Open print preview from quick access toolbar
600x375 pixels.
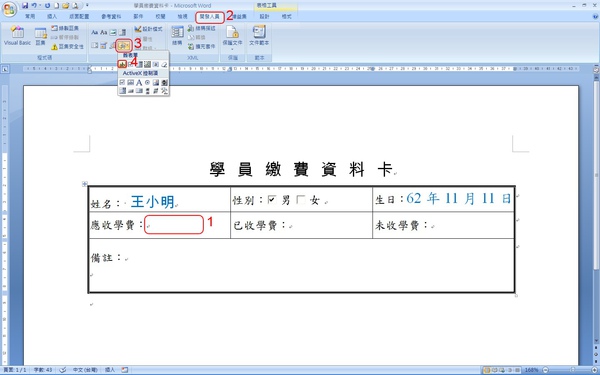tap(75, 5)
